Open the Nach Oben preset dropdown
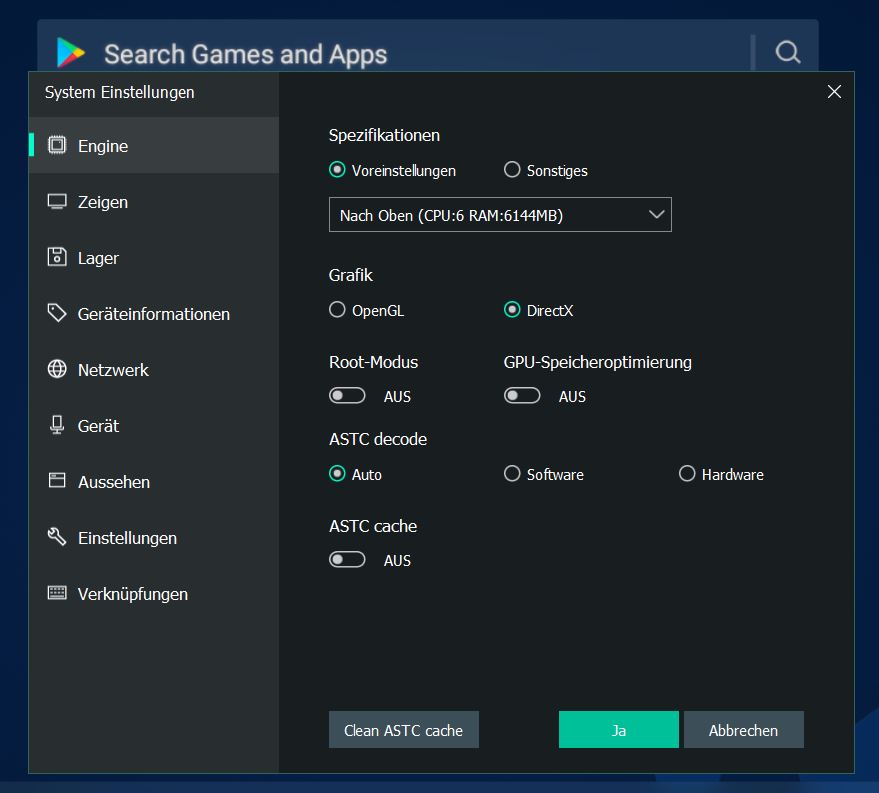Screen dimensions: 879x793 click(500, 215)
